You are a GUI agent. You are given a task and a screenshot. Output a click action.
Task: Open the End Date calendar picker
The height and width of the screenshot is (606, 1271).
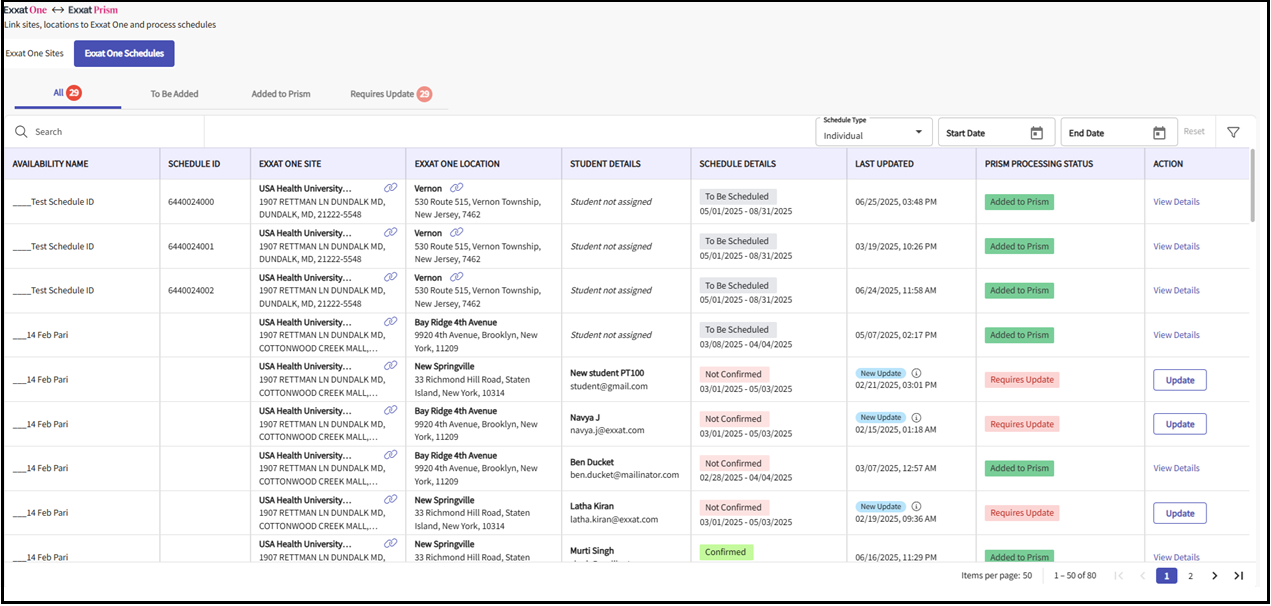tap(1159, 133)
